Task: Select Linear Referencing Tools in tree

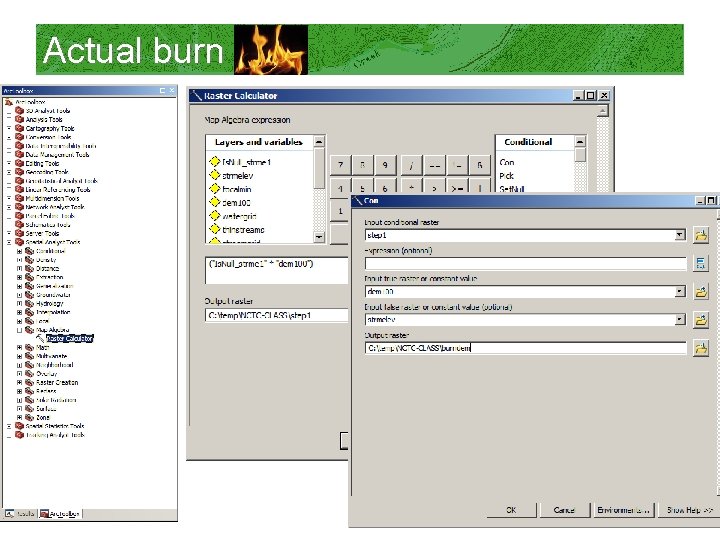Action: [x=58, y=190]
